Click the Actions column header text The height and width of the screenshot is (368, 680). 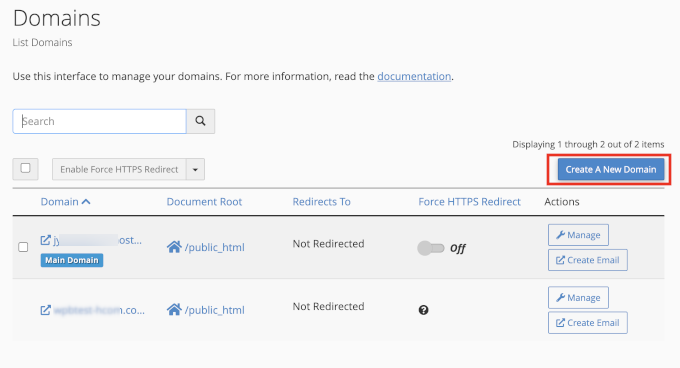(x=562, y=202)
